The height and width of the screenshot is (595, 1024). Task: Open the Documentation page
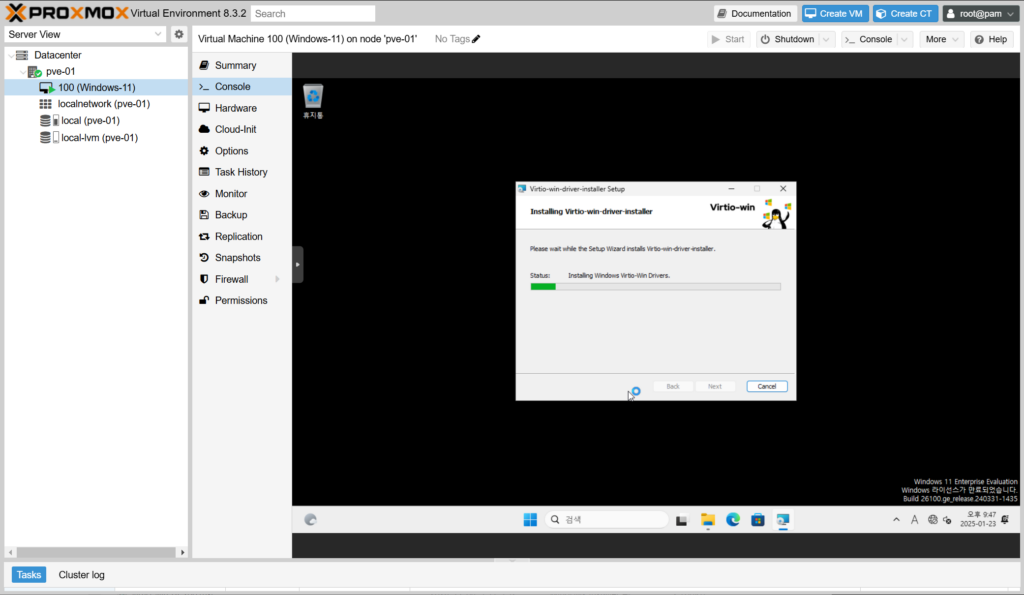pos(754,13)
